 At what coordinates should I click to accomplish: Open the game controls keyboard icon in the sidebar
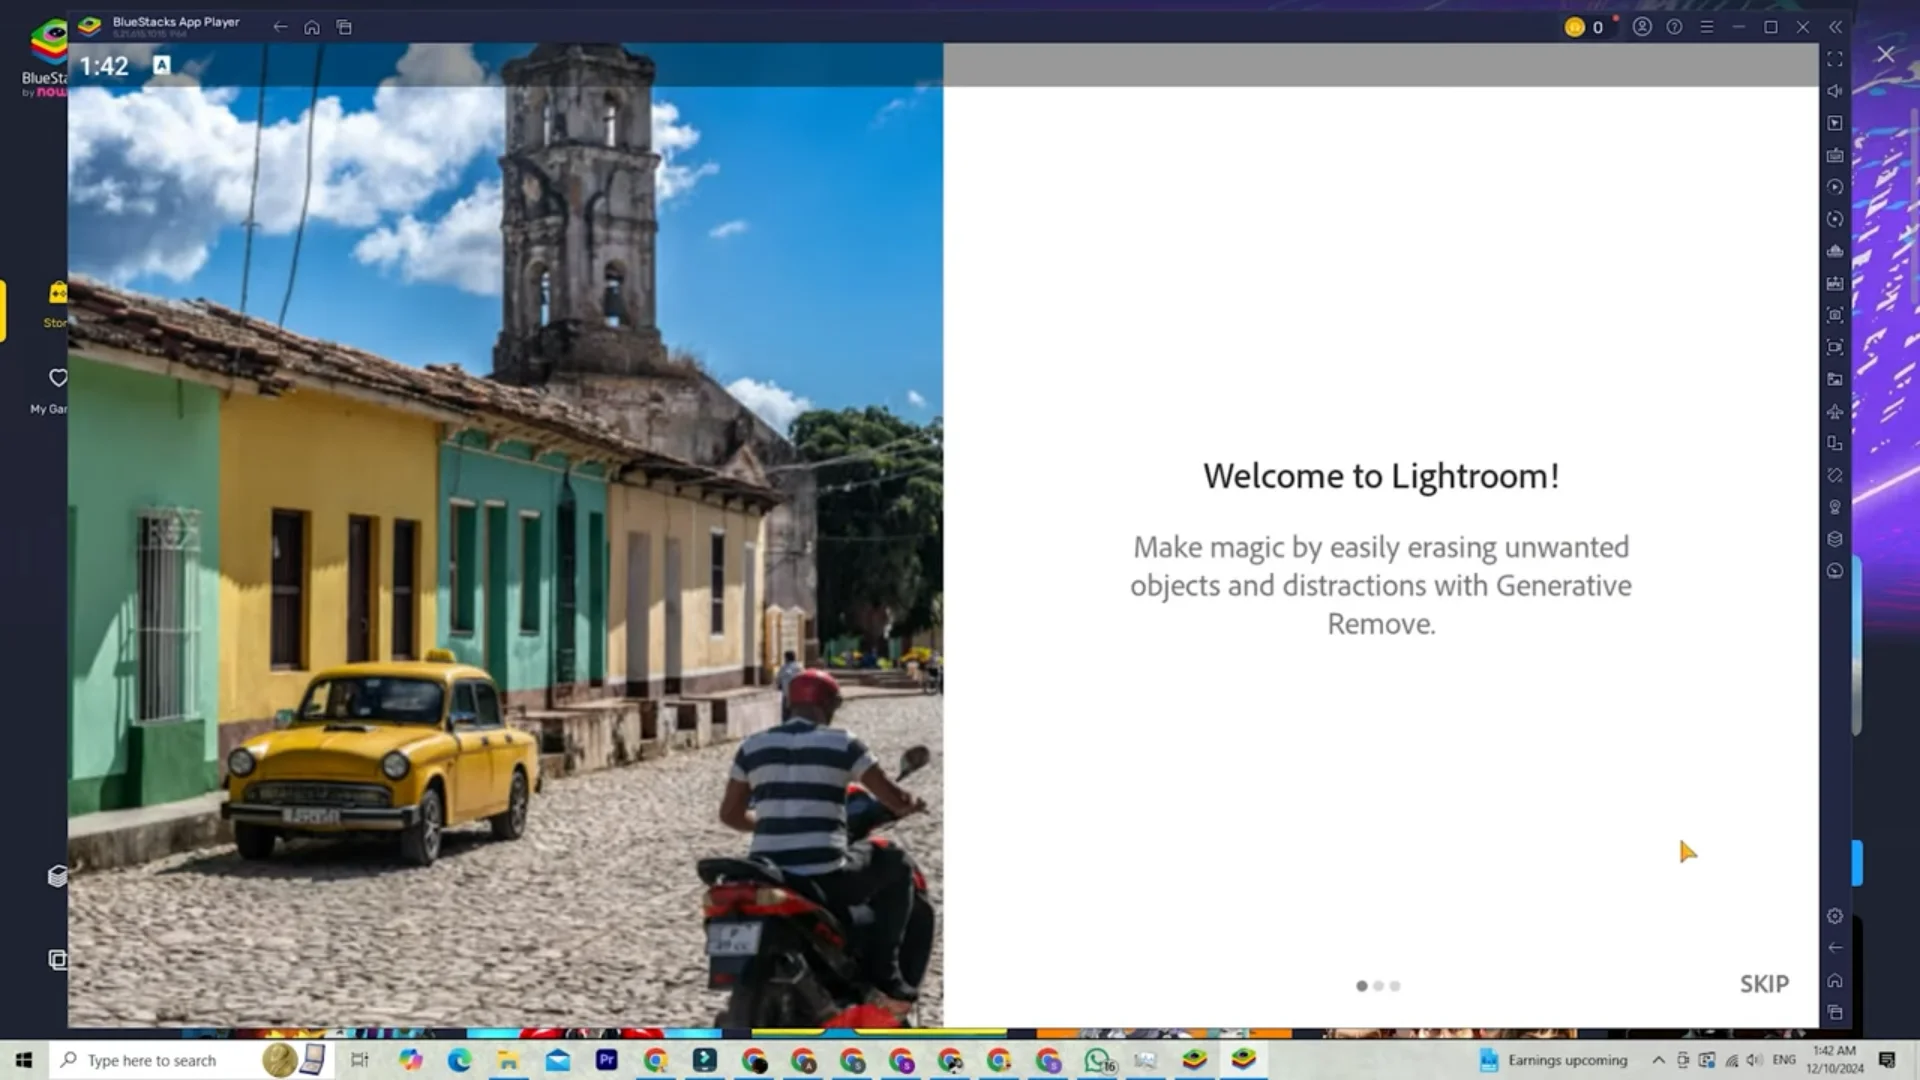pyautogui.click(x=1836, y=155)
